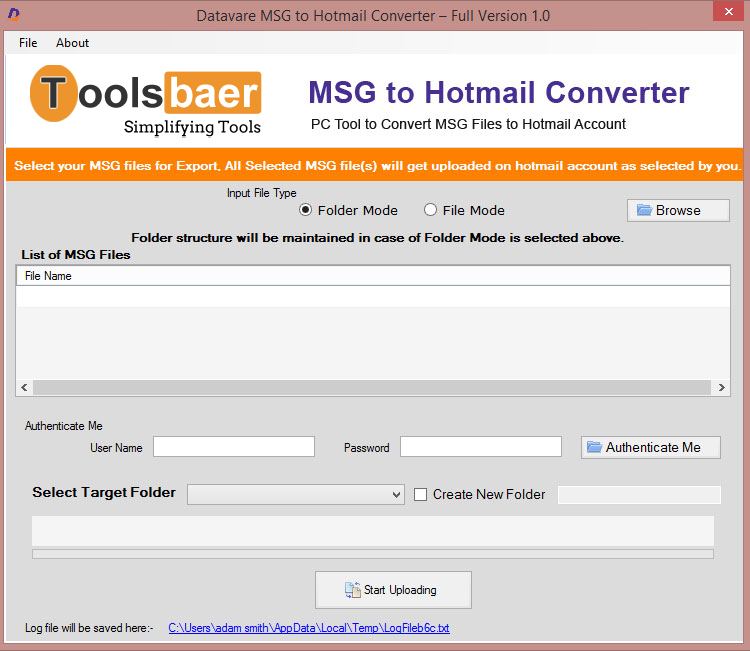
Task: Click the Datavare app icon in the title bar
Action: [14, 15]
